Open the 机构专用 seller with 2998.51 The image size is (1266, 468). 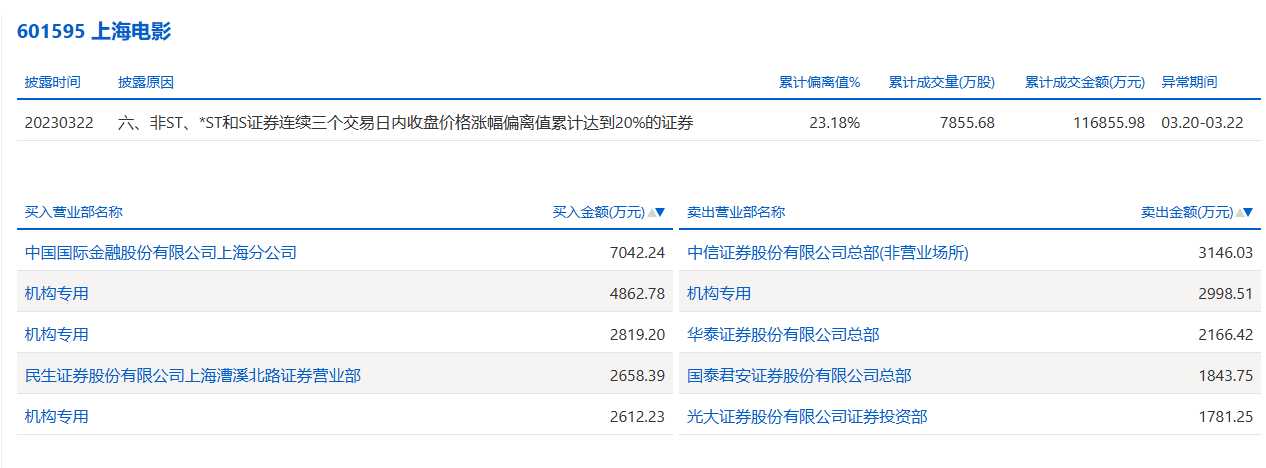[719, 294]
